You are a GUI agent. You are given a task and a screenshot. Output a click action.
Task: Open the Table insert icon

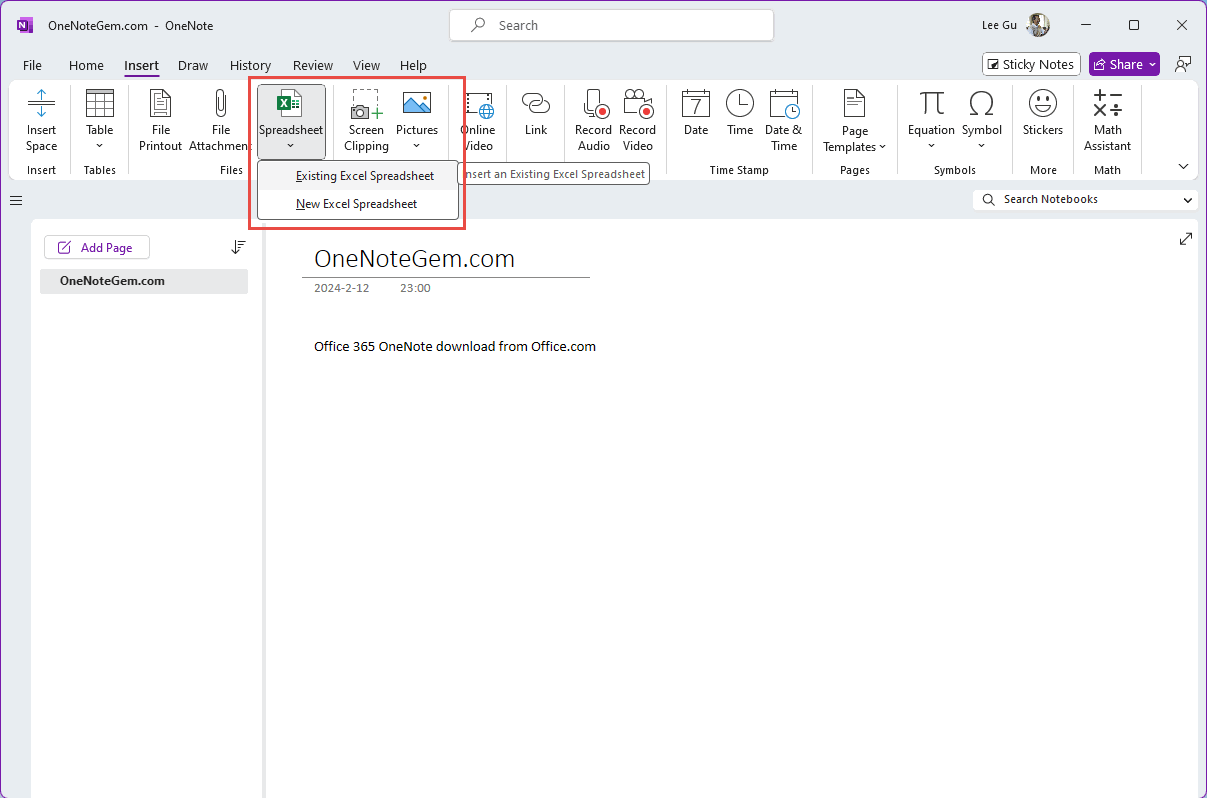point(100,103)
